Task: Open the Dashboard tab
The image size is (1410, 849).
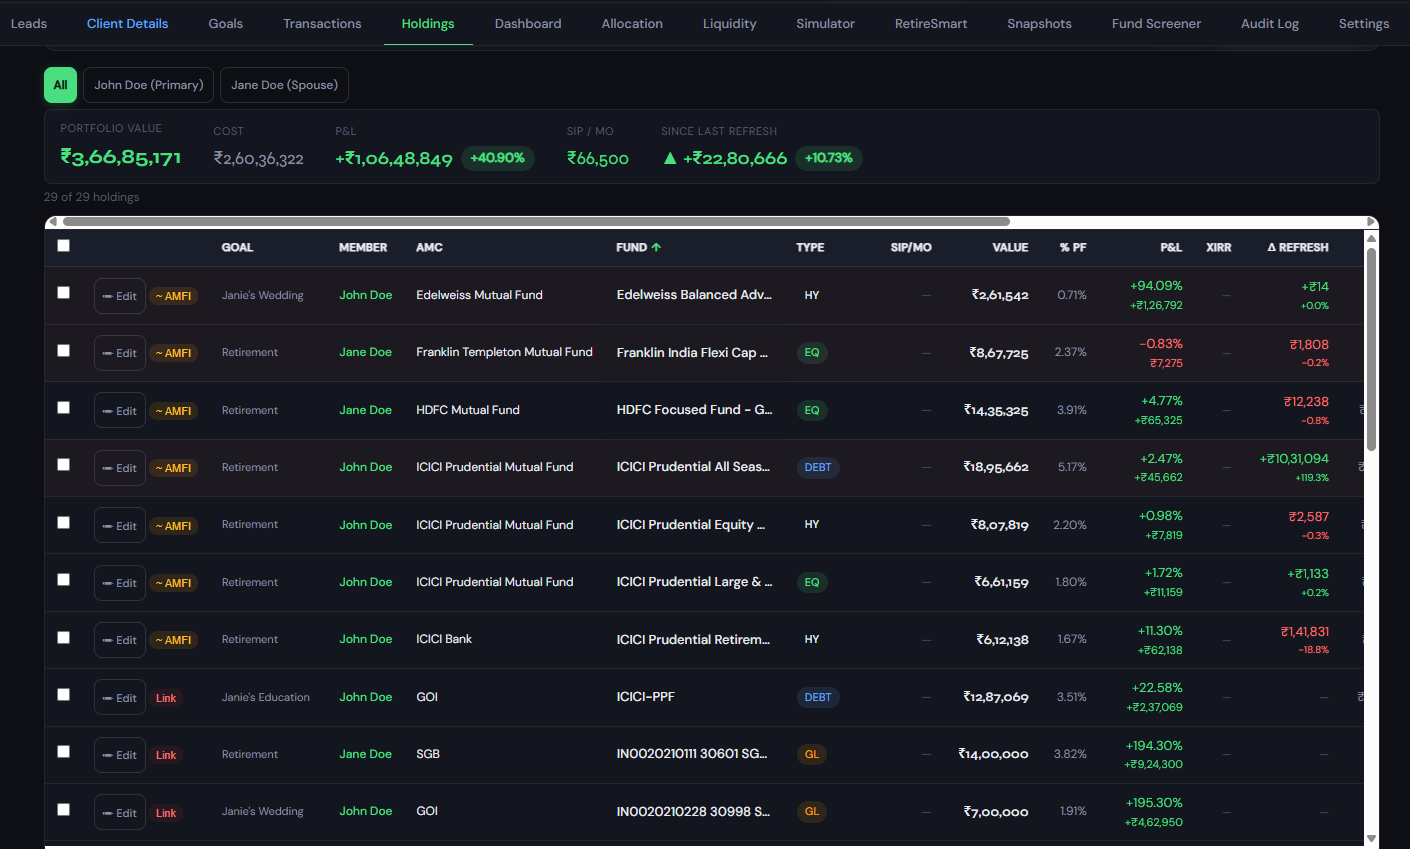Action: pos(528,23)
